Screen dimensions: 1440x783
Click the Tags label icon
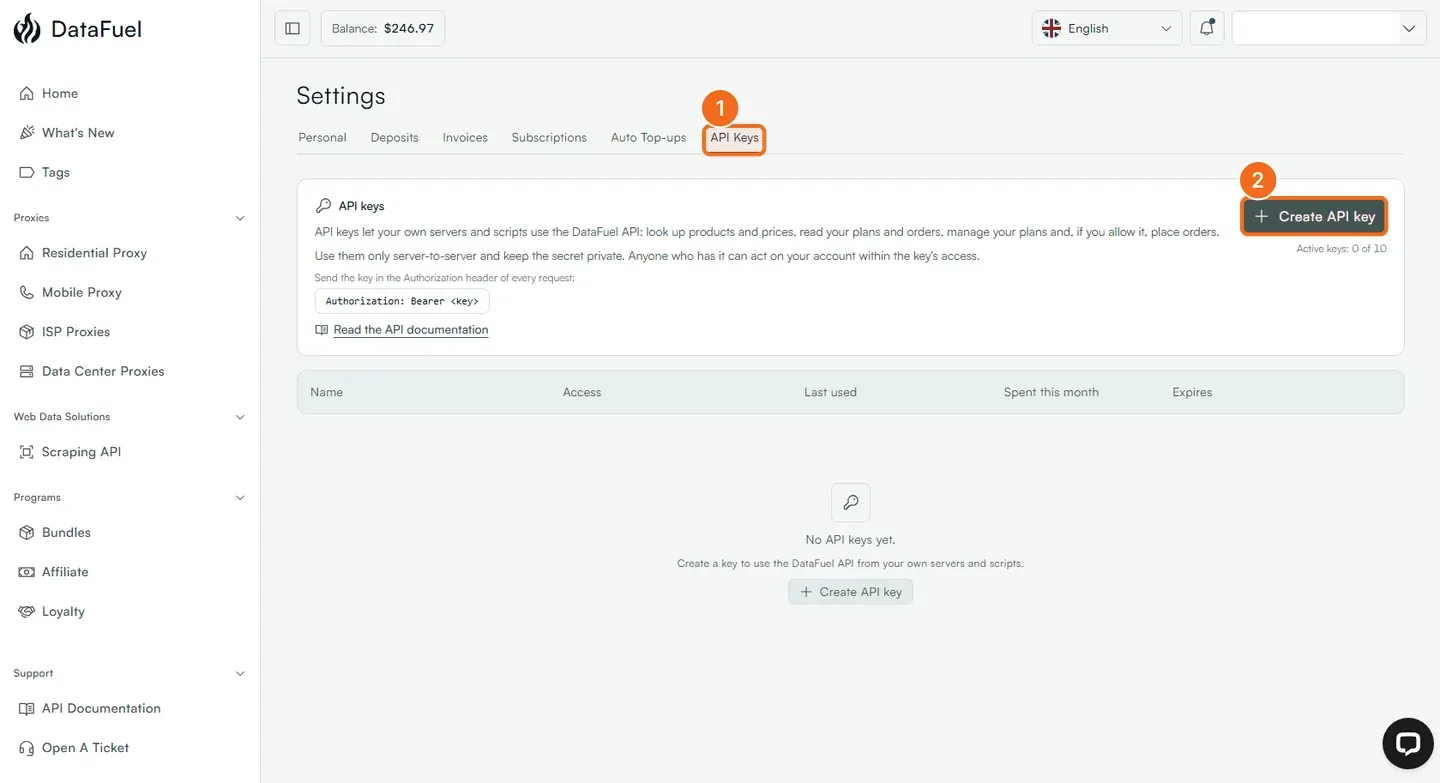click(27, 172)
